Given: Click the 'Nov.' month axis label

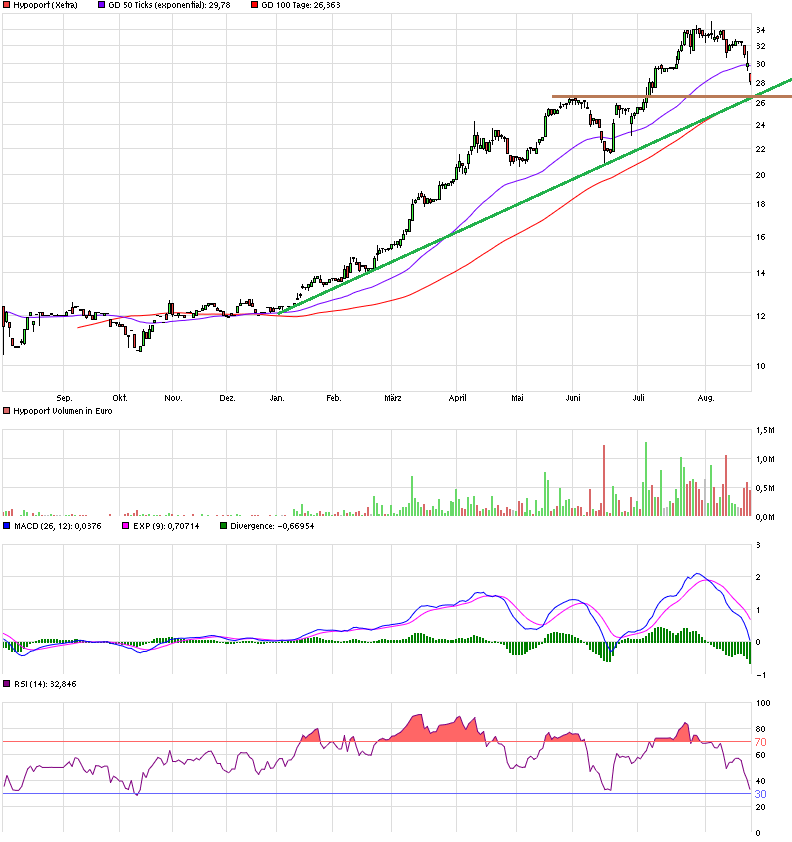Looking at the screenshot, I should click(173, 398).
